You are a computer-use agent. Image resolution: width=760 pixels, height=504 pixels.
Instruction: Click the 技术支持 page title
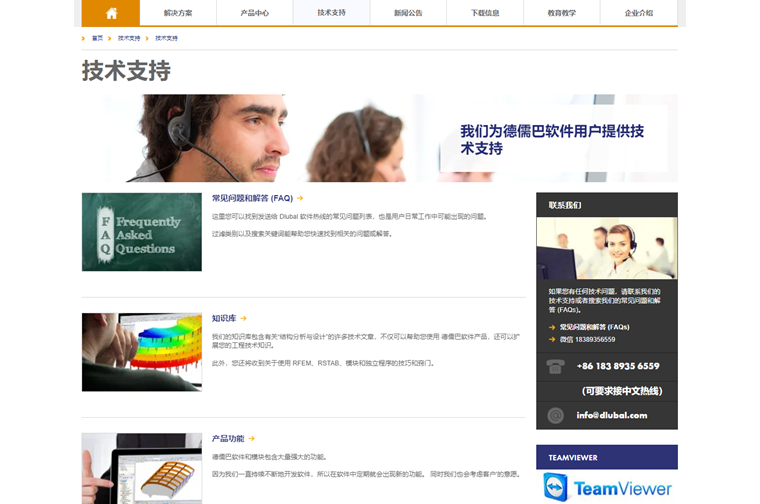[x=126, y=71]
